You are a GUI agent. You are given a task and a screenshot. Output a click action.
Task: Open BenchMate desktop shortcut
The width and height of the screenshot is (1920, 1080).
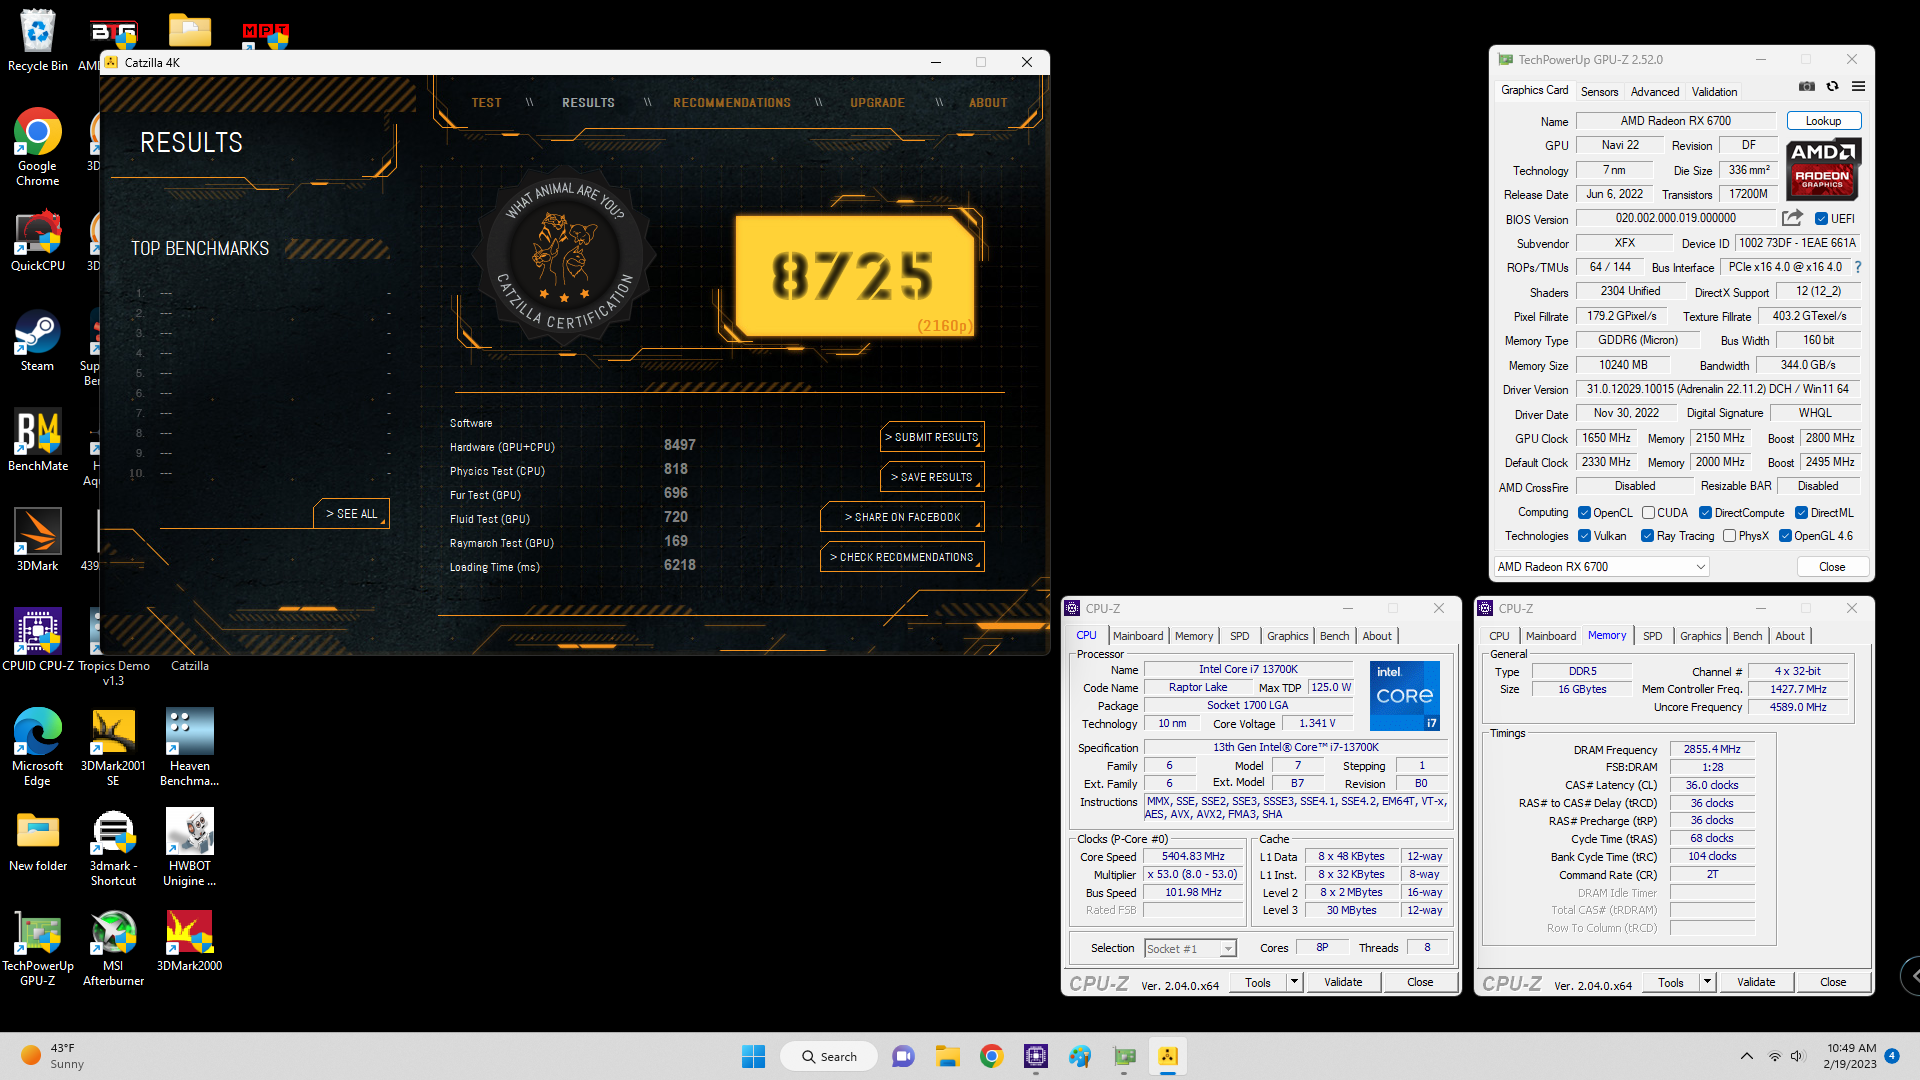[37, 440]
